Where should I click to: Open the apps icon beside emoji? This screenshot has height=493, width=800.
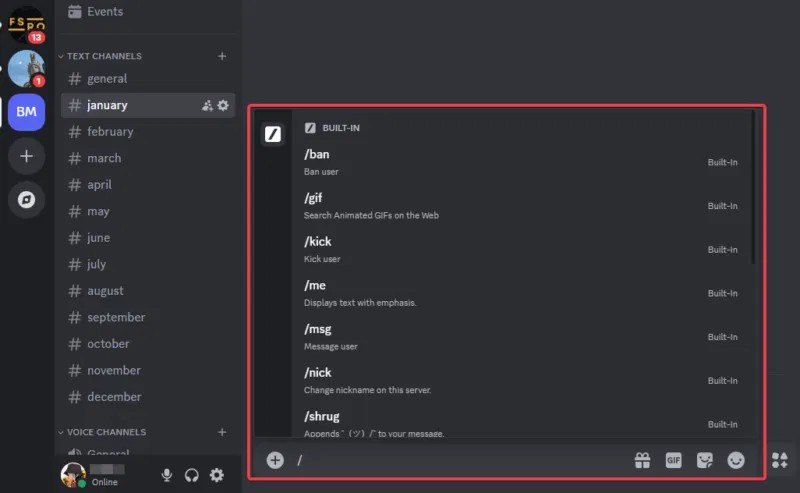coord(780,460)
